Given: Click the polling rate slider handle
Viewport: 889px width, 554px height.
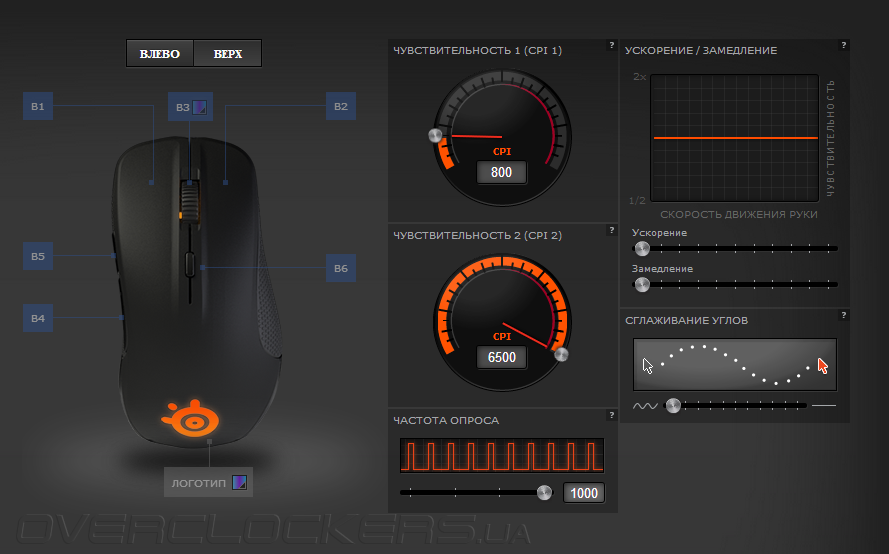Looking at the screenshot, I should click(x=544, y=492).
